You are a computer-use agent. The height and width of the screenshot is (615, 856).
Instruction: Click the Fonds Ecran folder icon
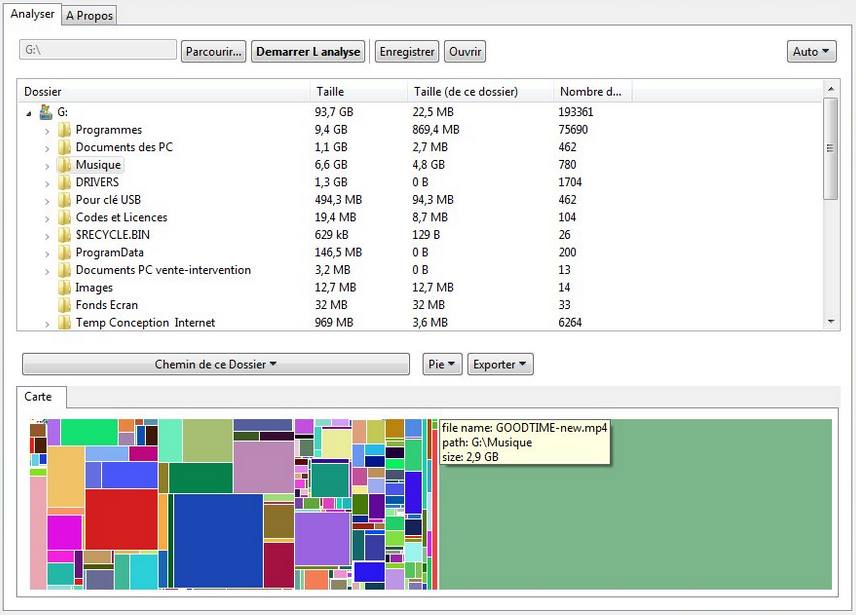(x=64, y=305)
